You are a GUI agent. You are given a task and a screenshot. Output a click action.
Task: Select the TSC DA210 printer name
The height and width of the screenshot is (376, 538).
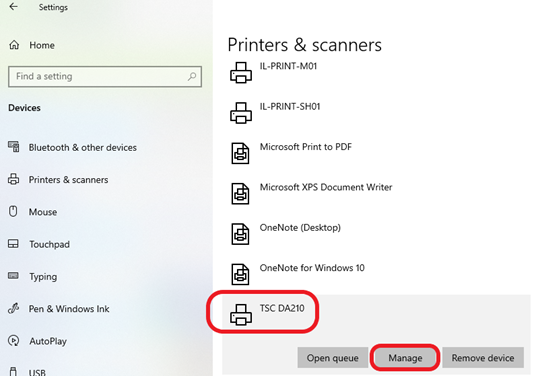[282, 308]
